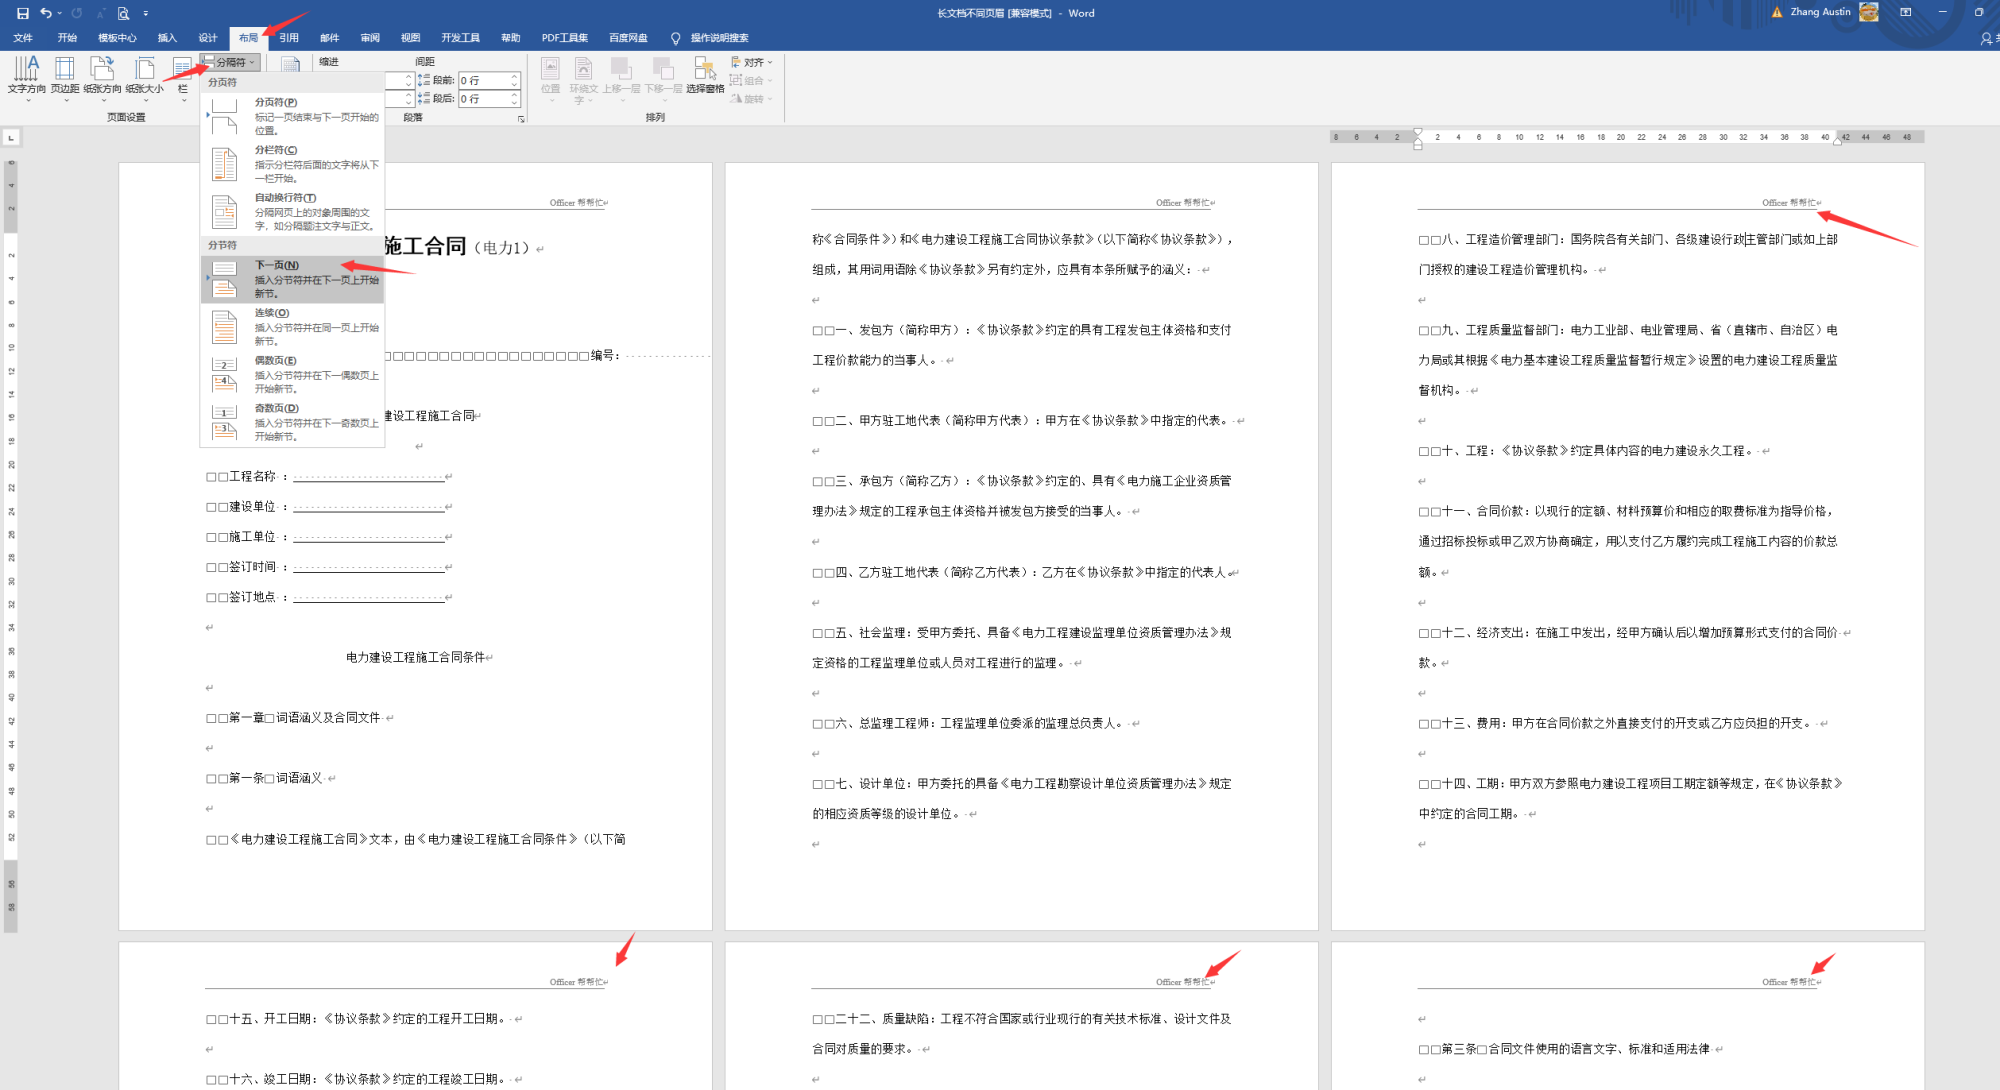This screenshot has width=2000, height=1090.
Task: Select the 对齐 align objects icon
Action: tap(752, 62)
